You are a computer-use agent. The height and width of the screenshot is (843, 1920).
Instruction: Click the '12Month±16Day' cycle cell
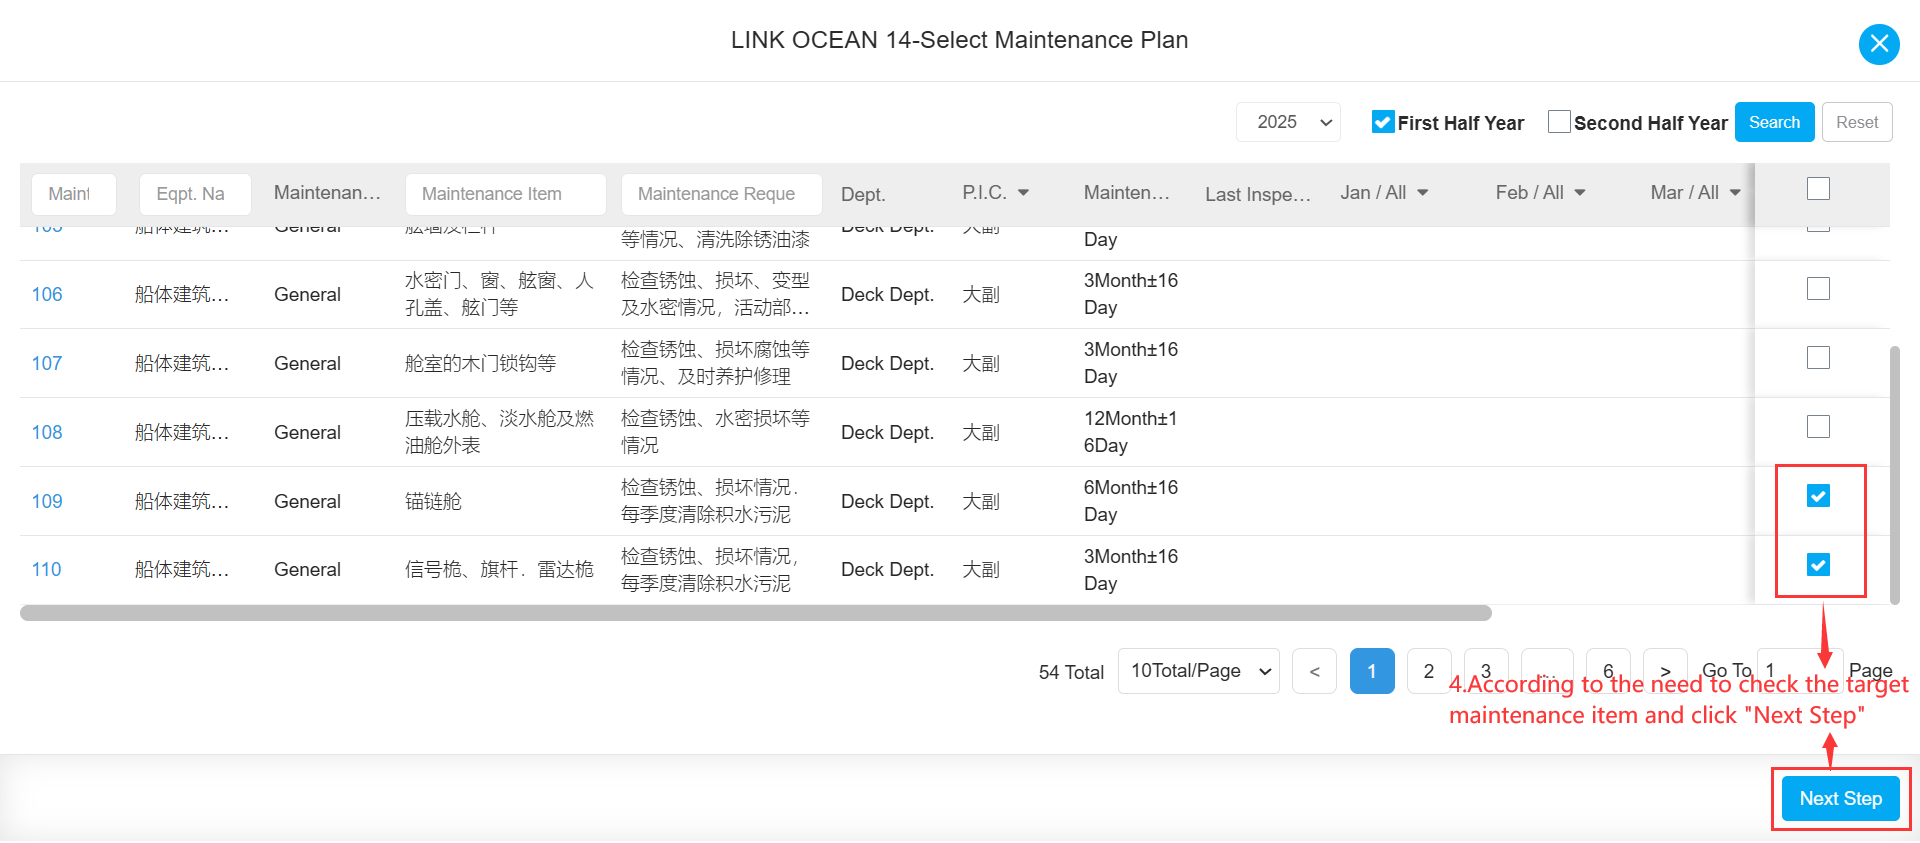[x=1131, y=432]
